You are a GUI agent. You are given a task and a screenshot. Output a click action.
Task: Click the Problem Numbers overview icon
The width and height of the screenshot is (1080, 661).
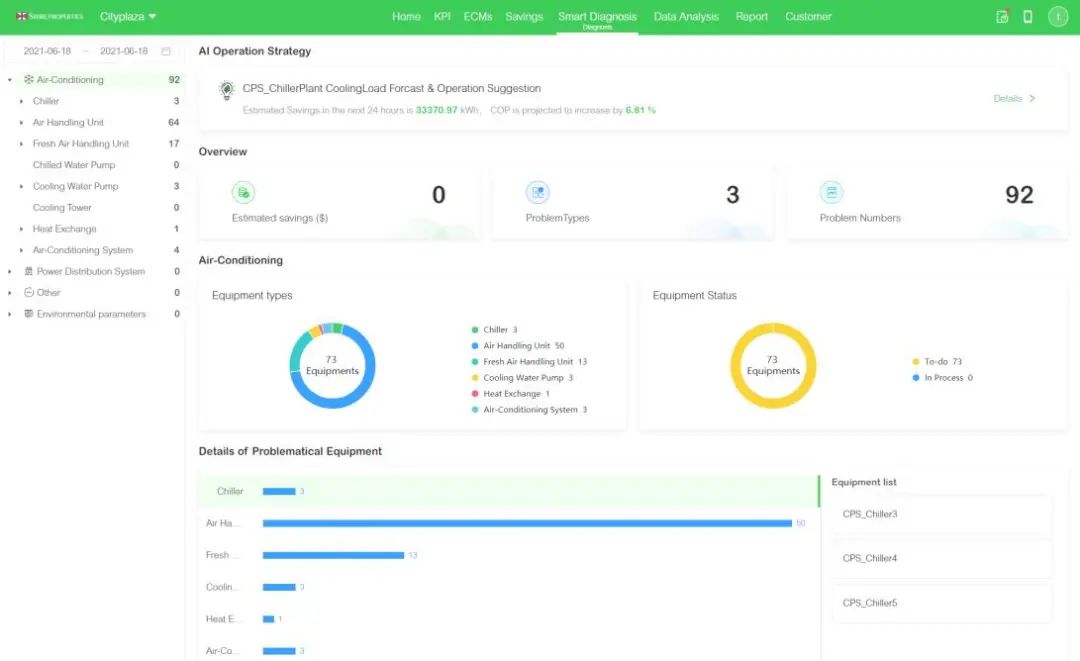pyautogui.click(x=831, y=193)
